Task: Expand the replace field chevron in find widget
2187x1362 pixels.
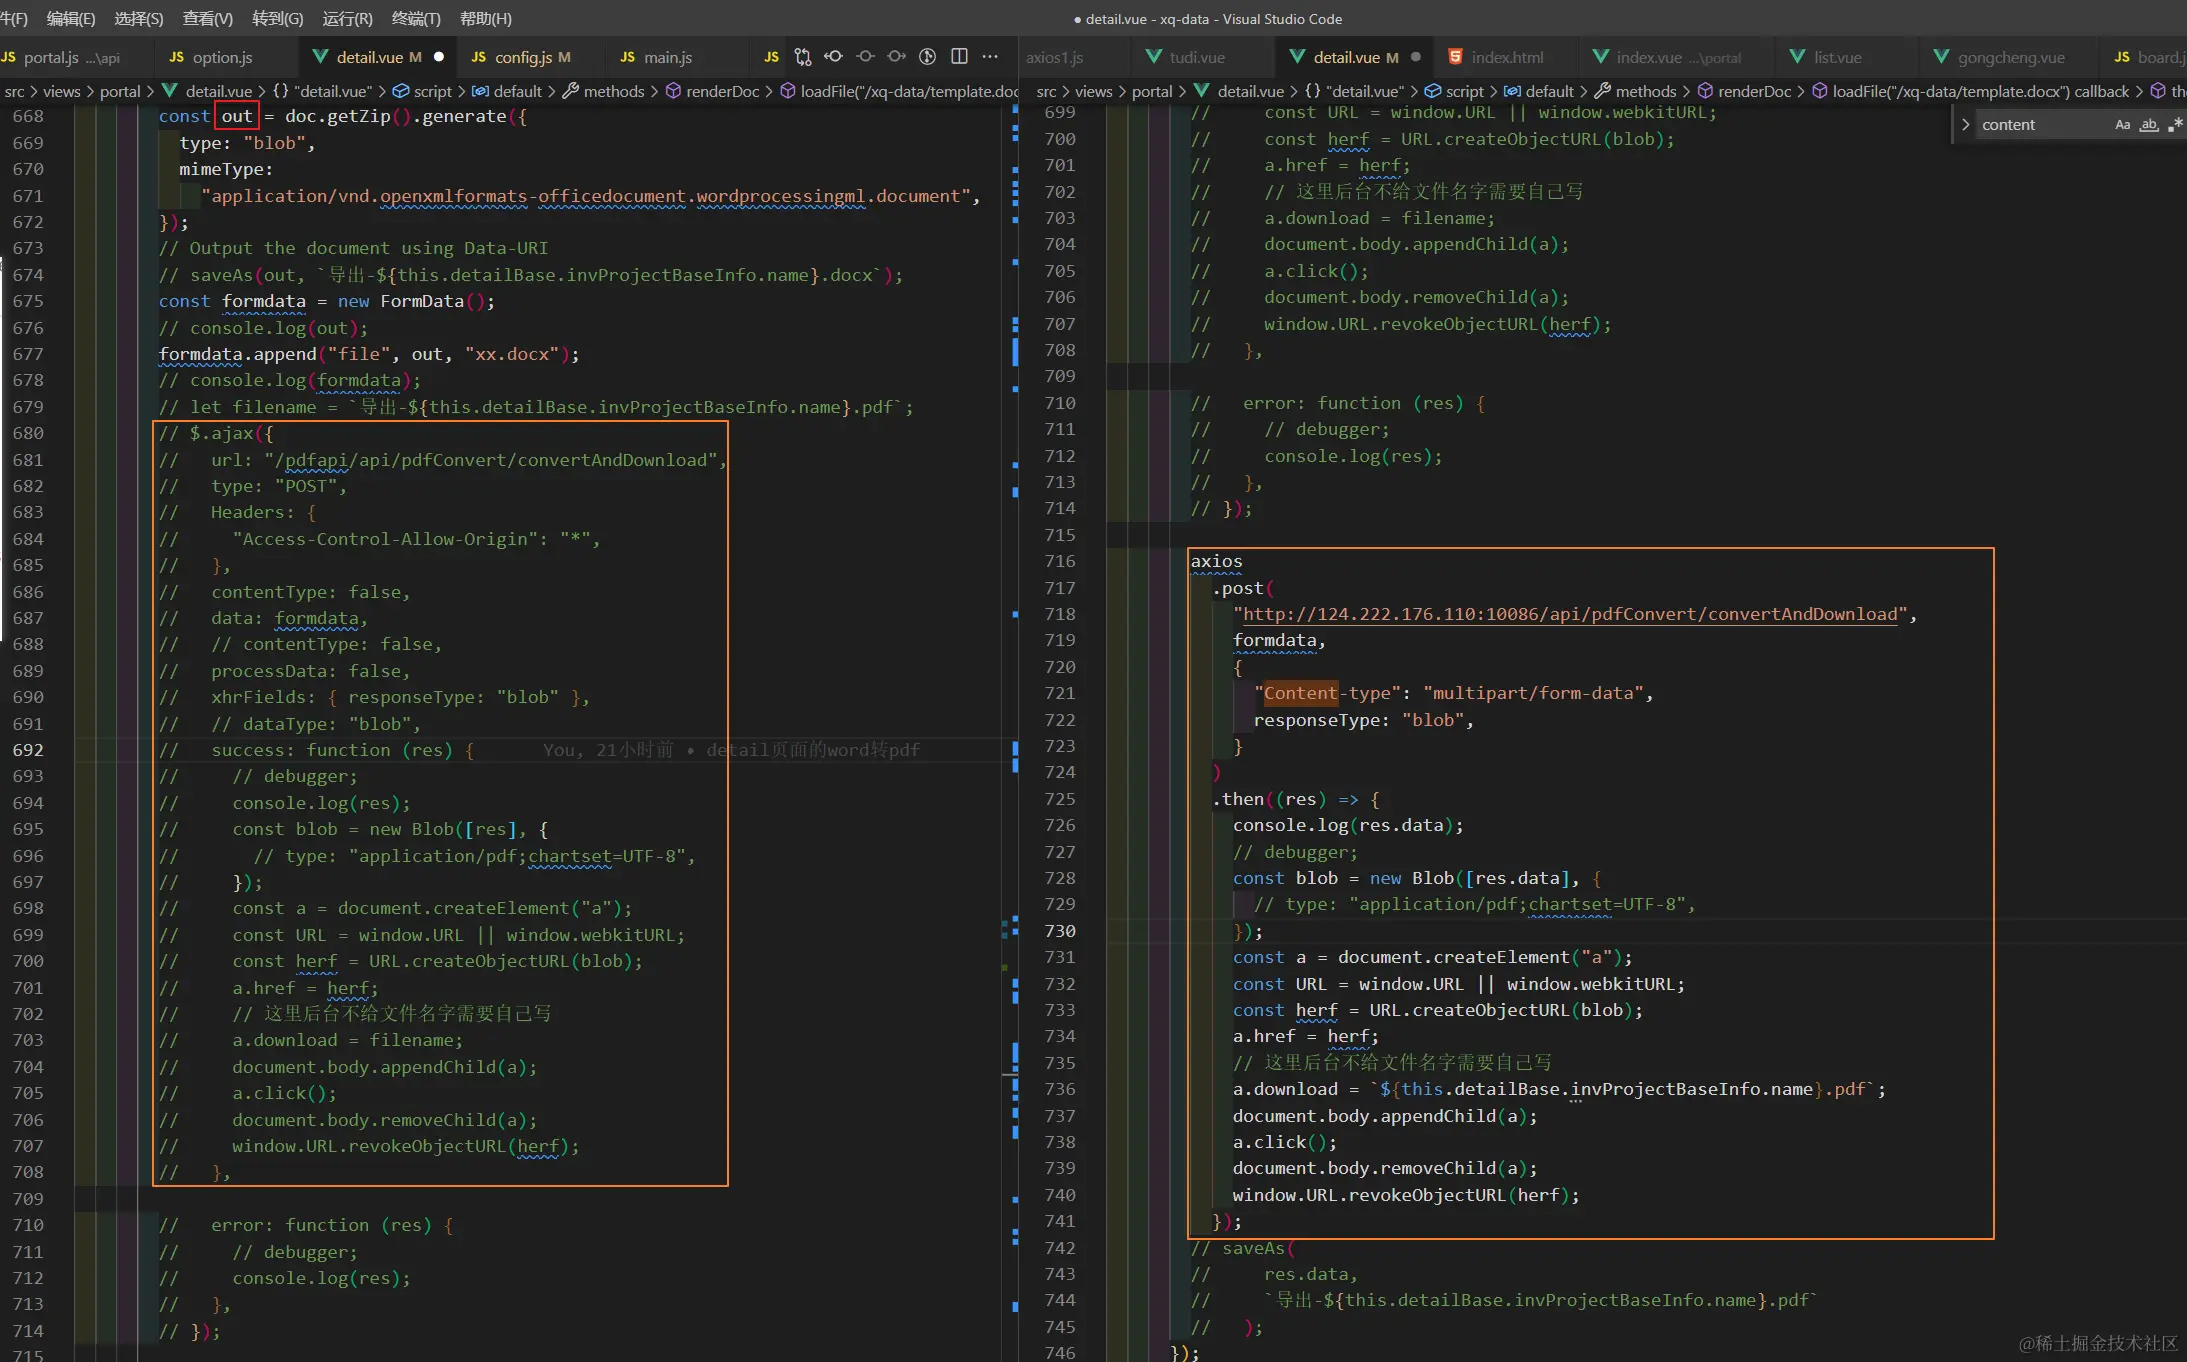Action: click(x=1966, y=125)
